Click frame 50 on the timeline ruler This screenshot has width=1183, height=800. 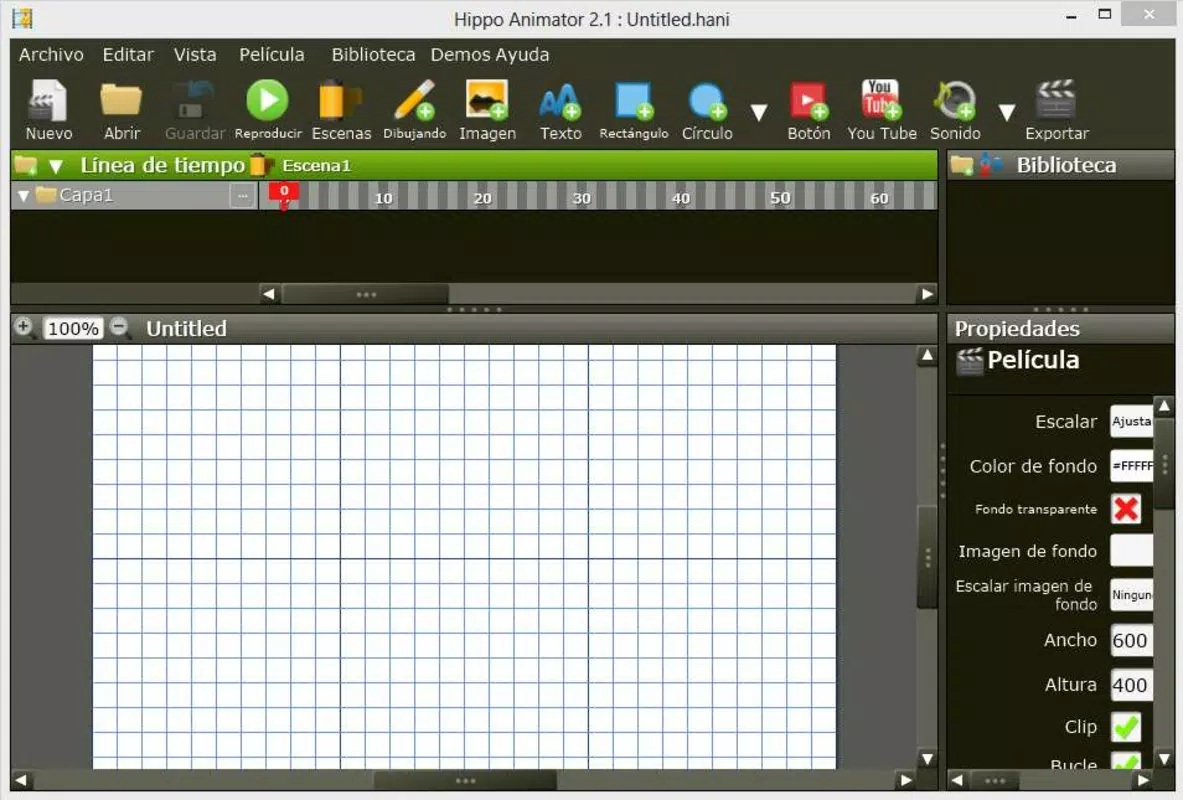point(780,198)
